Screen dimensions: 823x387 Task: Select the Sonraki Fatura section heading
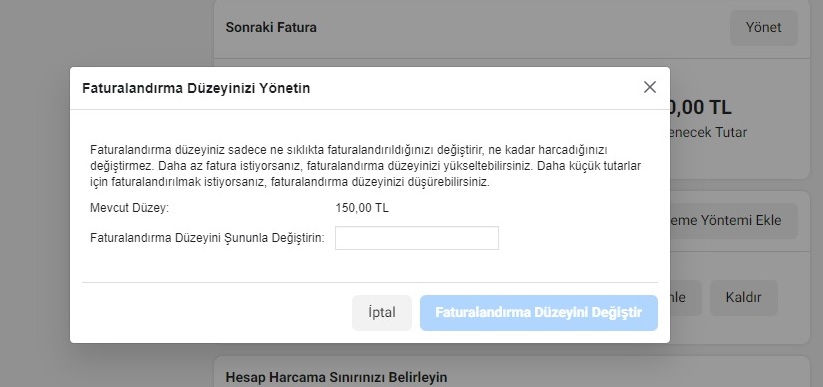click(x=271, y=27)
